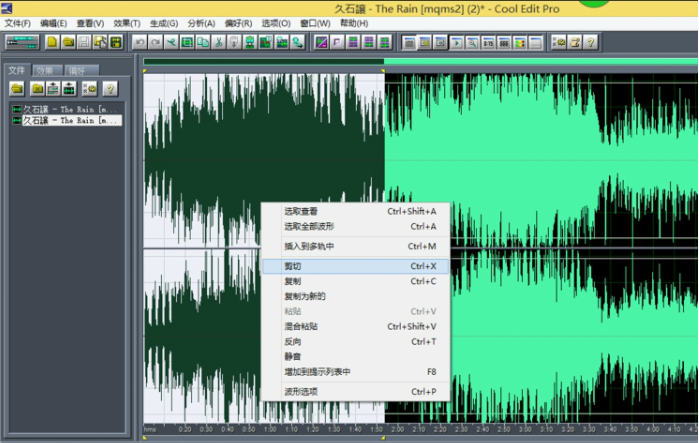Image resolution: width=699 pixels, height=443 pixels.
Task: Click the undo arrow icon
Action: click(x=140, y=42)
